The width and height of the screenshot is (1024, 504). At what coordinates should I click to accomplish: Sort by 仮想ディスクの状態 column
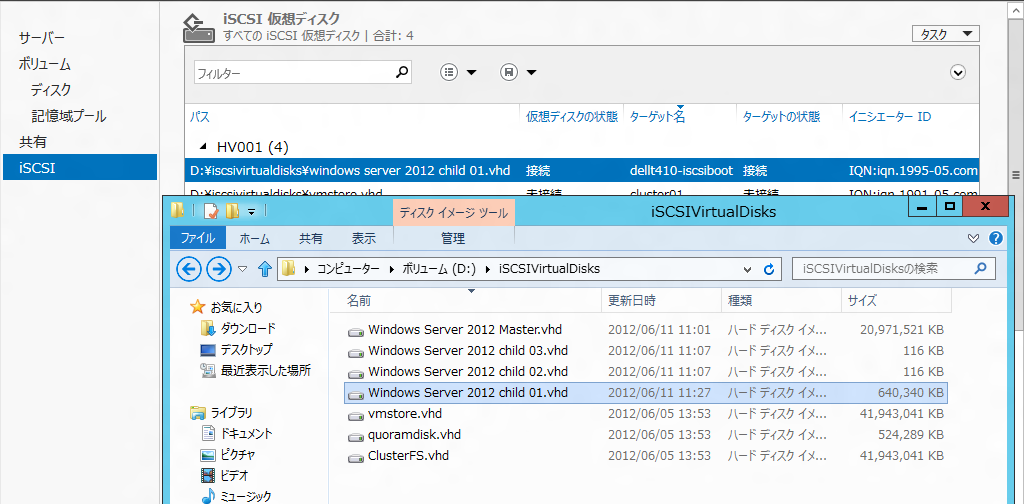[571, 118]
